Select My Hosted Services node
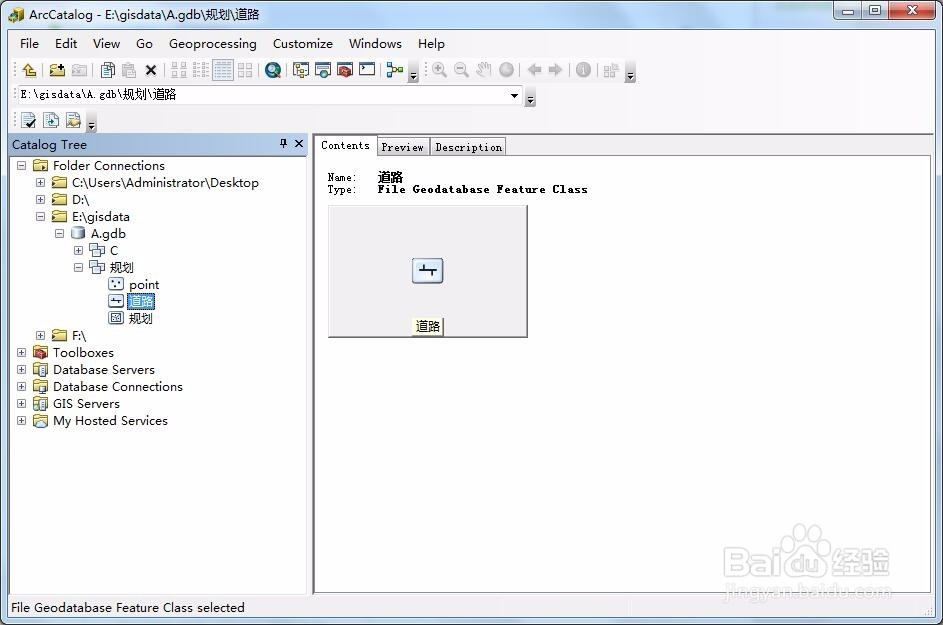The height and width of the screenshot is (625, 943). pyautogui.click(x=110, y=420)
